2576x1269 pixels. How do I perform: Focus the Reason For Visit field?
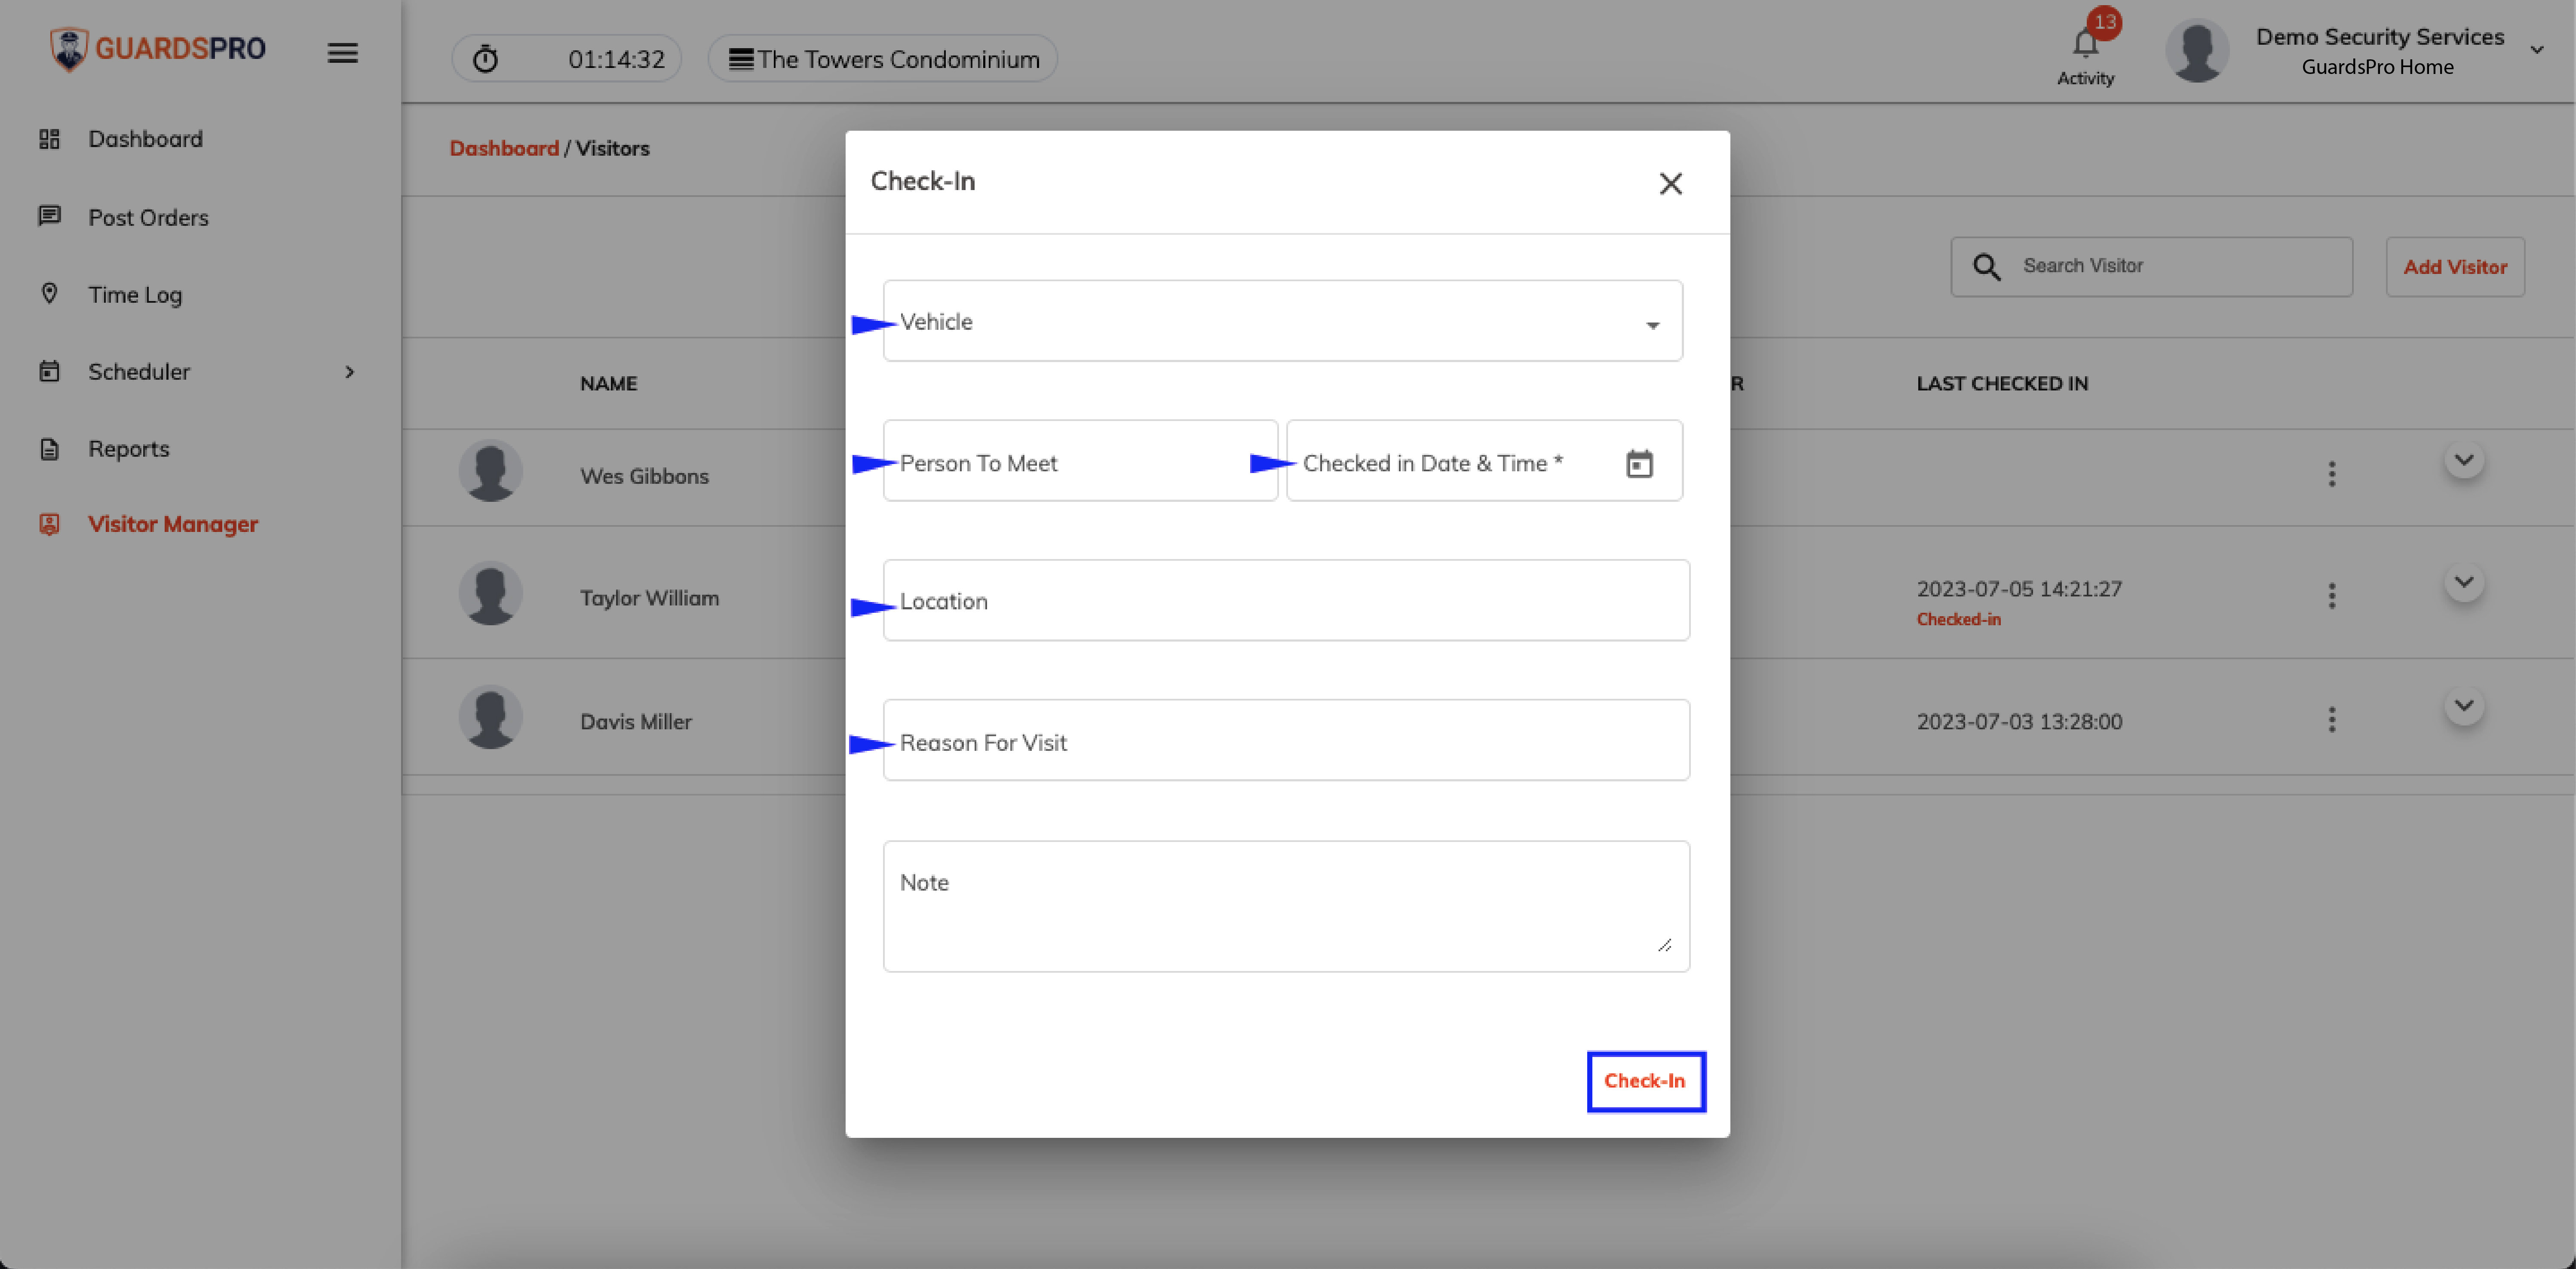point(1286,741)
